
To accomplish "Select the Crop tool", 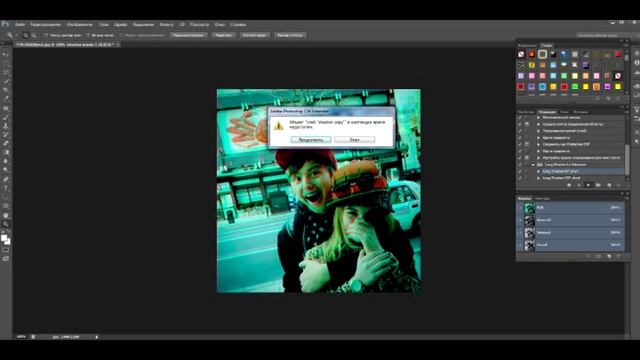I will pos(6,90).
